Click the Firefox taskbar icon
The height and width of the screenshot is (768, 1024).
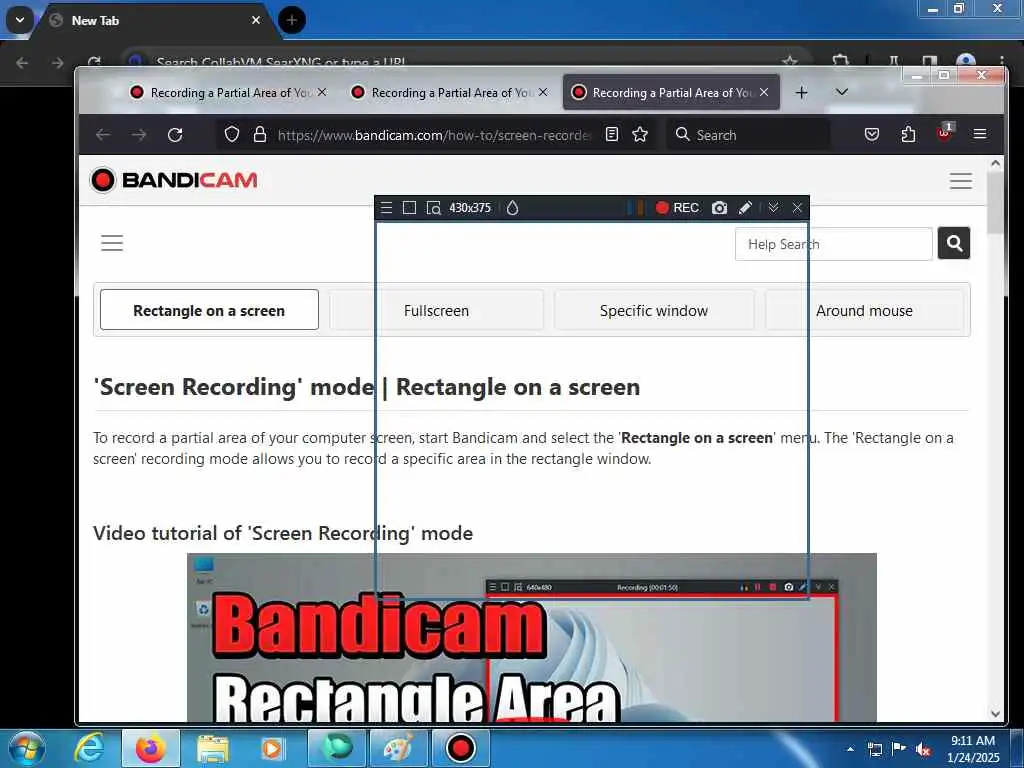[151, 748]
